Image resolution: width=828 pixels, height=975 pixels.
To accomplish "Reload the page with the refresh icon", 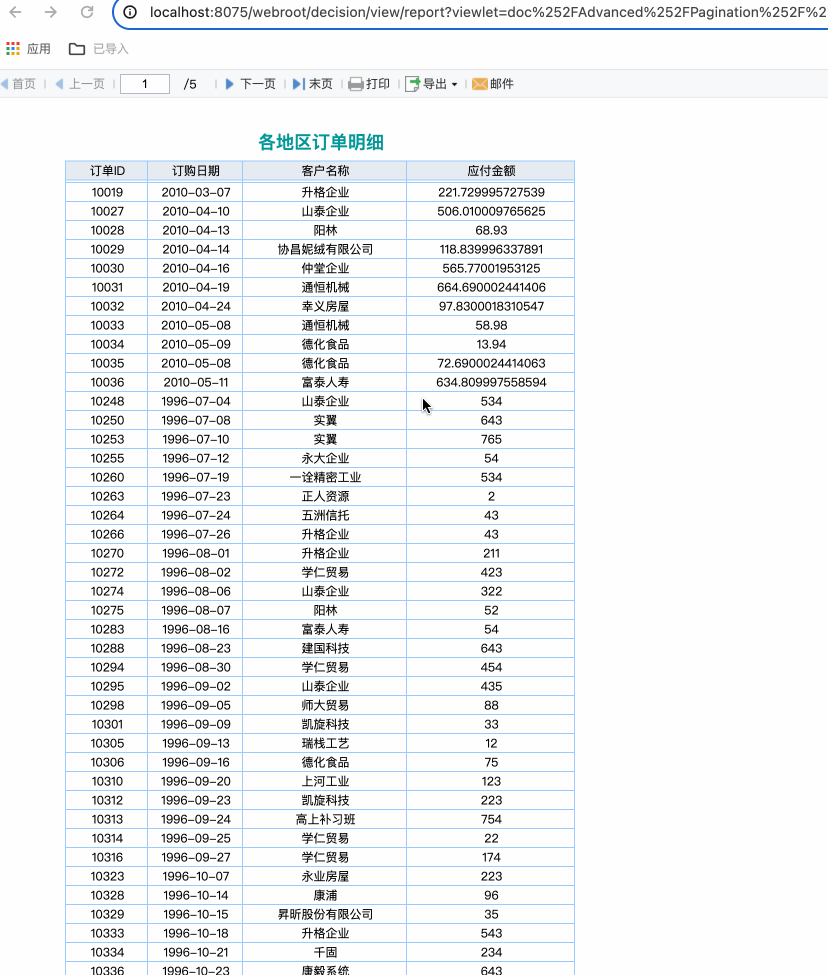I will coord(87,12).
